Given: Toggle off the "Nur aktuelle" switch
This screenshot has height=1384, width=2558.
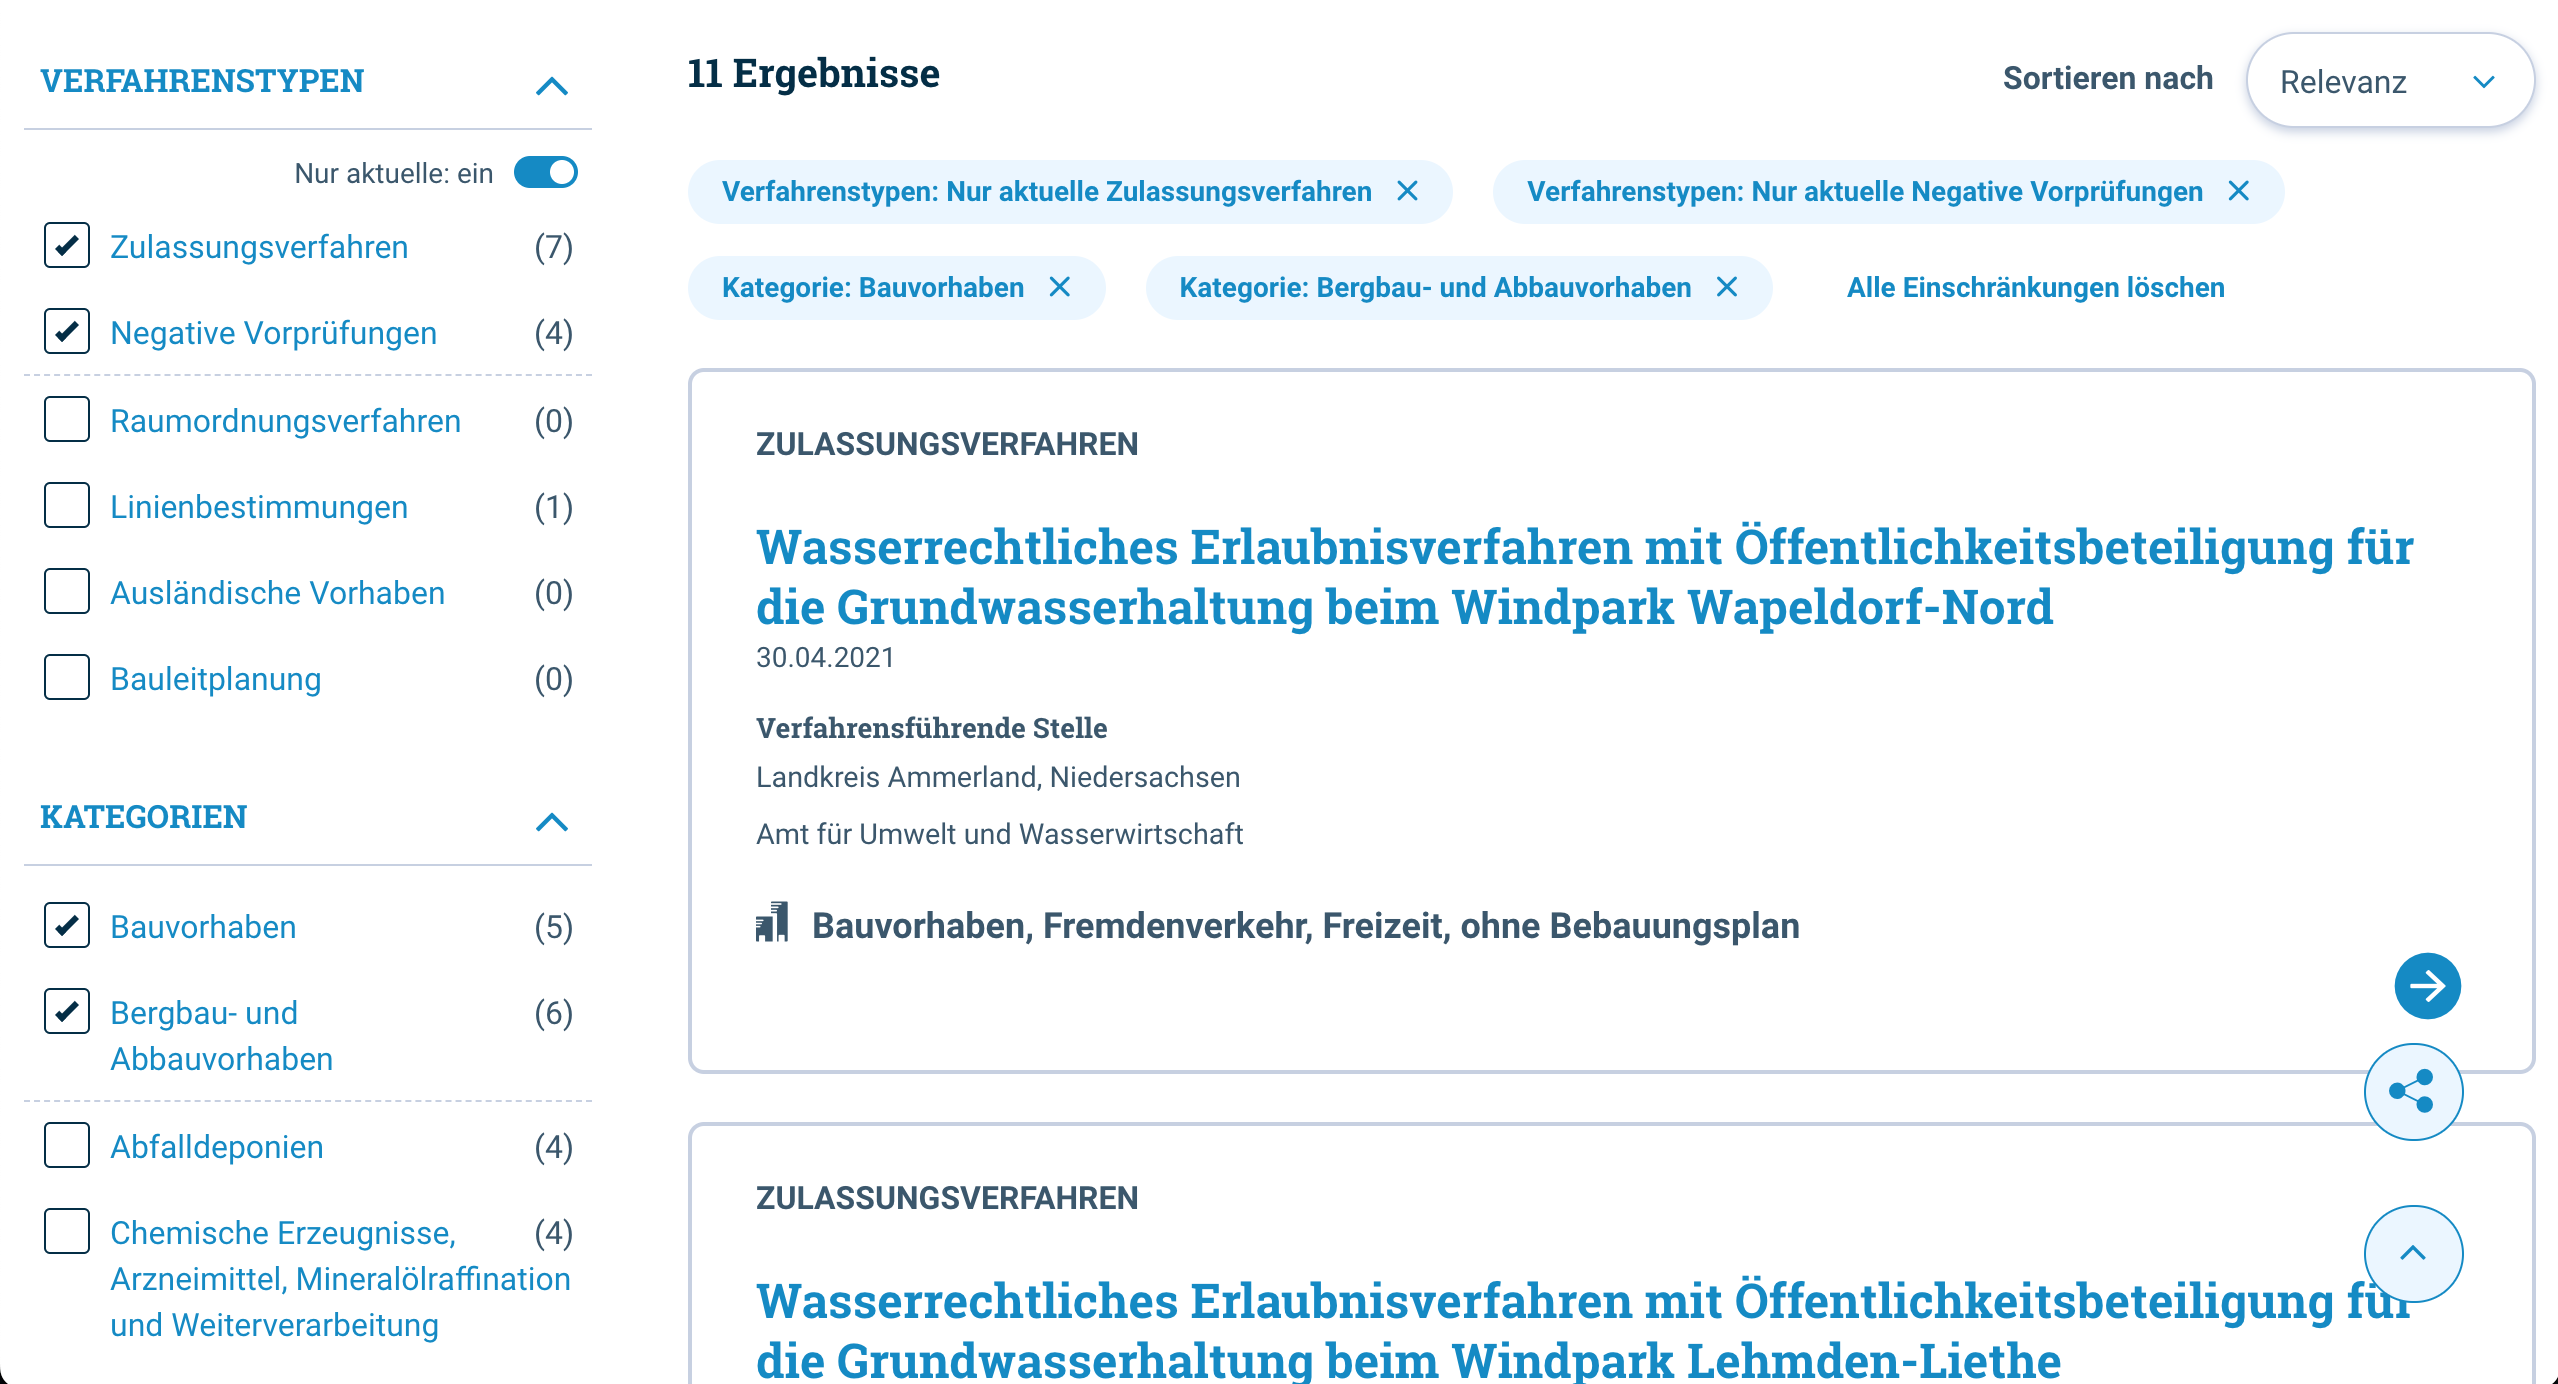Looking at the screenshot, I should pyautogui.click(x=546, y=172).
